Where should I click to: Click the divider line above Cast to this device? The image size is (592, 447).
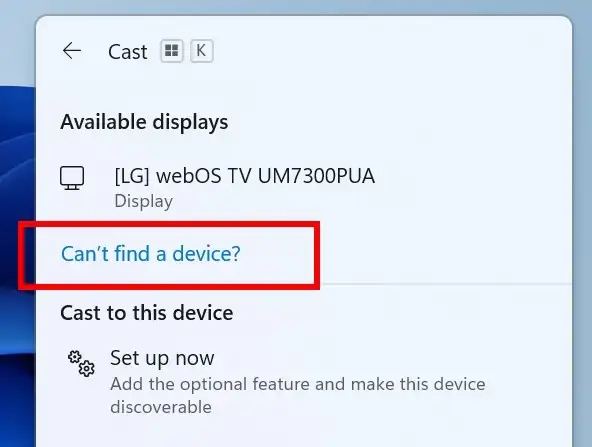pos(446,283)
